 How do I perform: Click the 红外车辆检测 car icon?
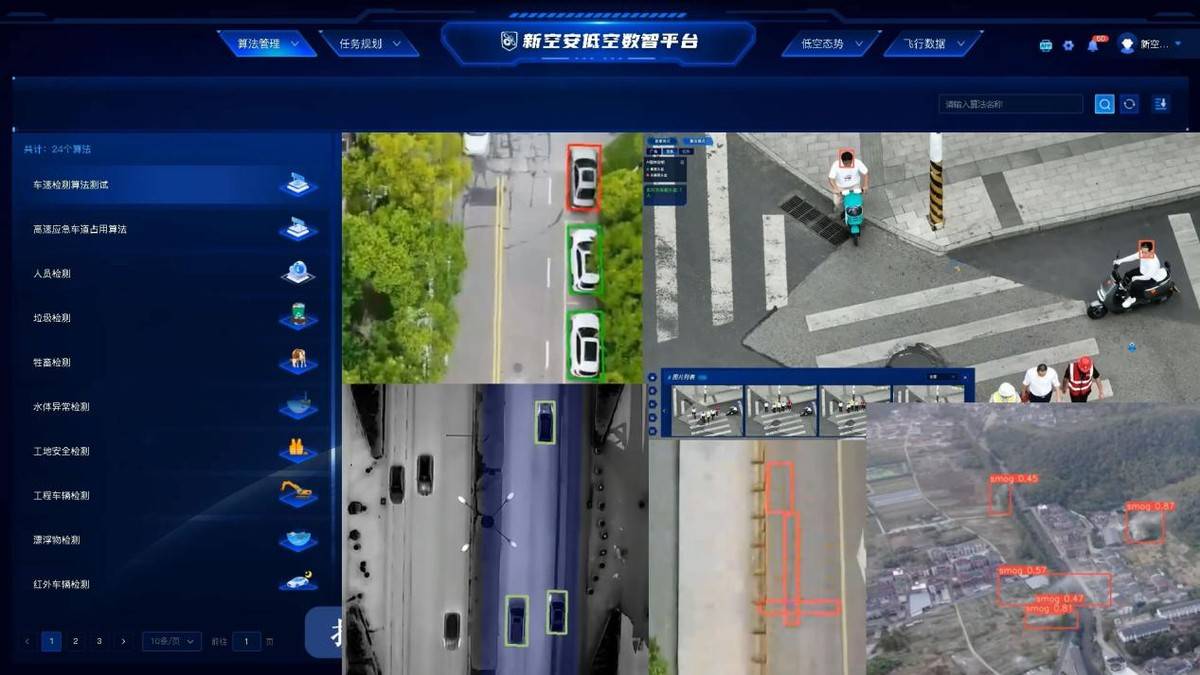click(x=298, y=583)
